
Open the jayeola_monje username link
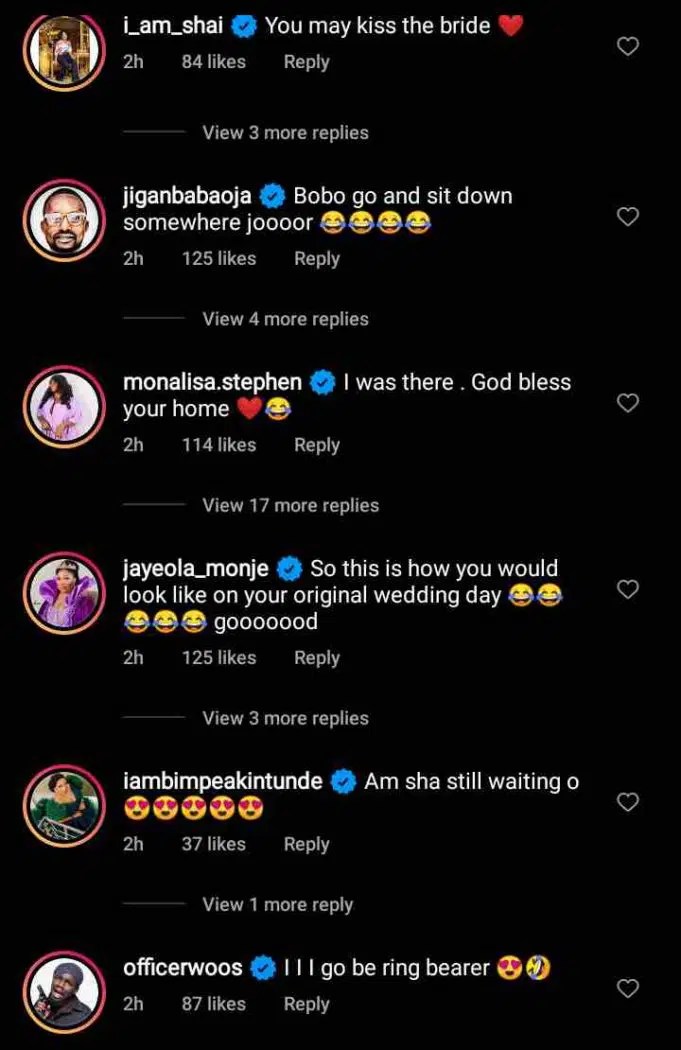(x=196, y=569)
